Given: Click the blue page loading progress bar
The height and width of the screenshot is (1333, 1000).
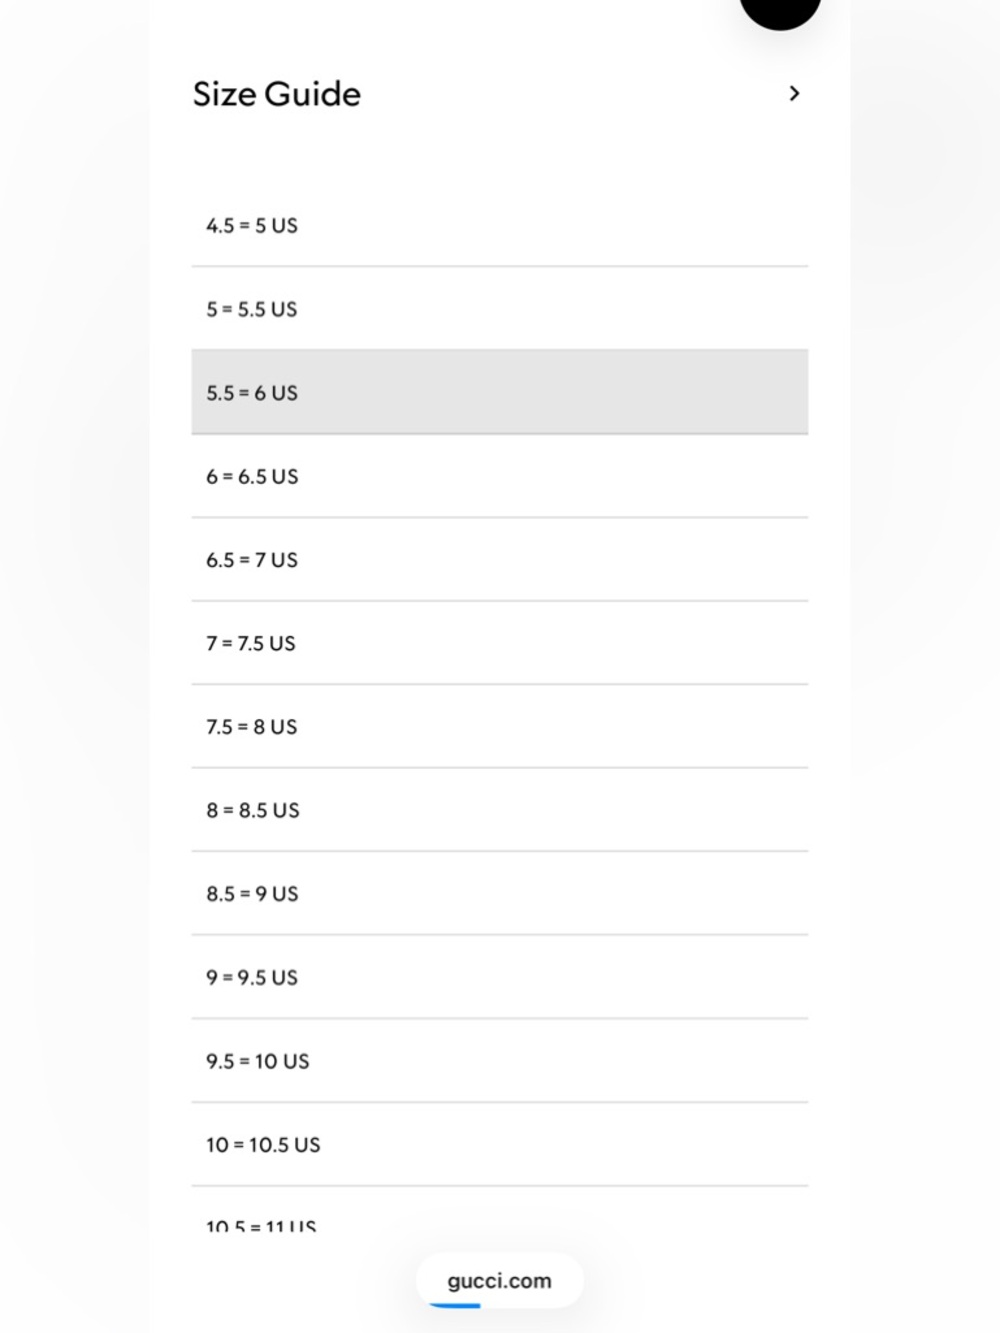Looking at the screenshot, I should point(455,1305).
